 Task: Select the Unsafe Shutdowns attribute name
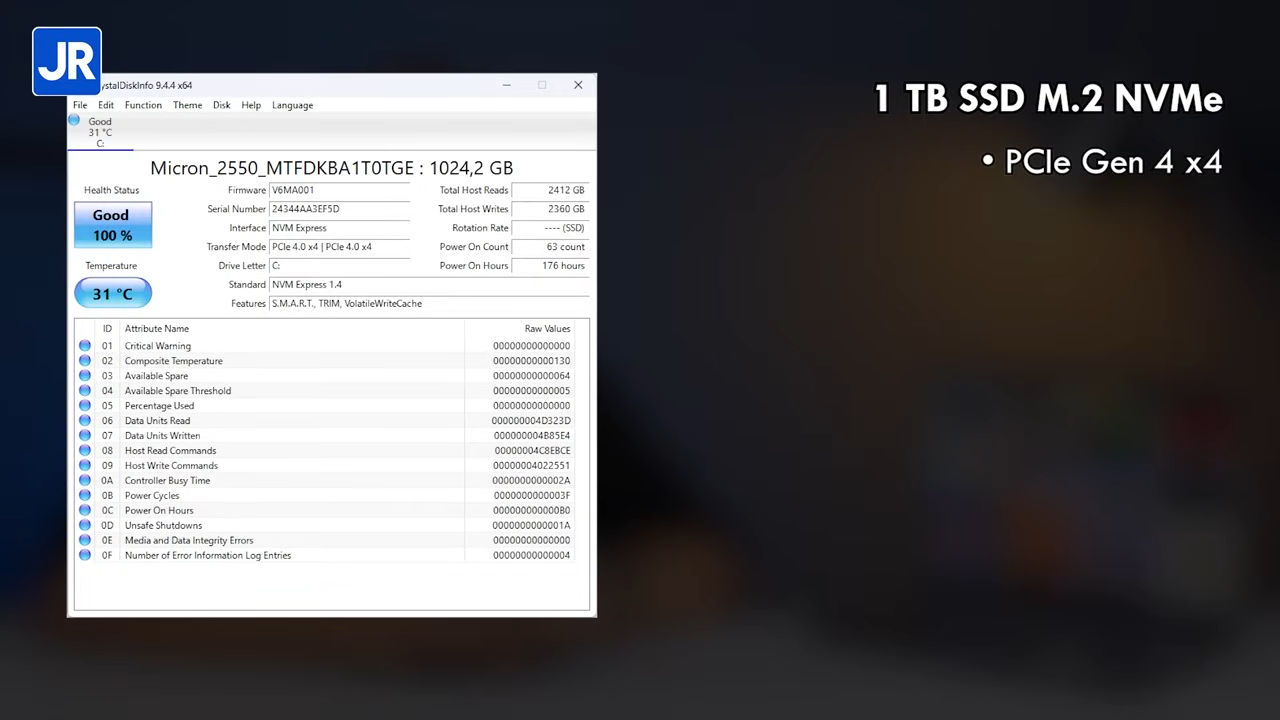(163, 526)
